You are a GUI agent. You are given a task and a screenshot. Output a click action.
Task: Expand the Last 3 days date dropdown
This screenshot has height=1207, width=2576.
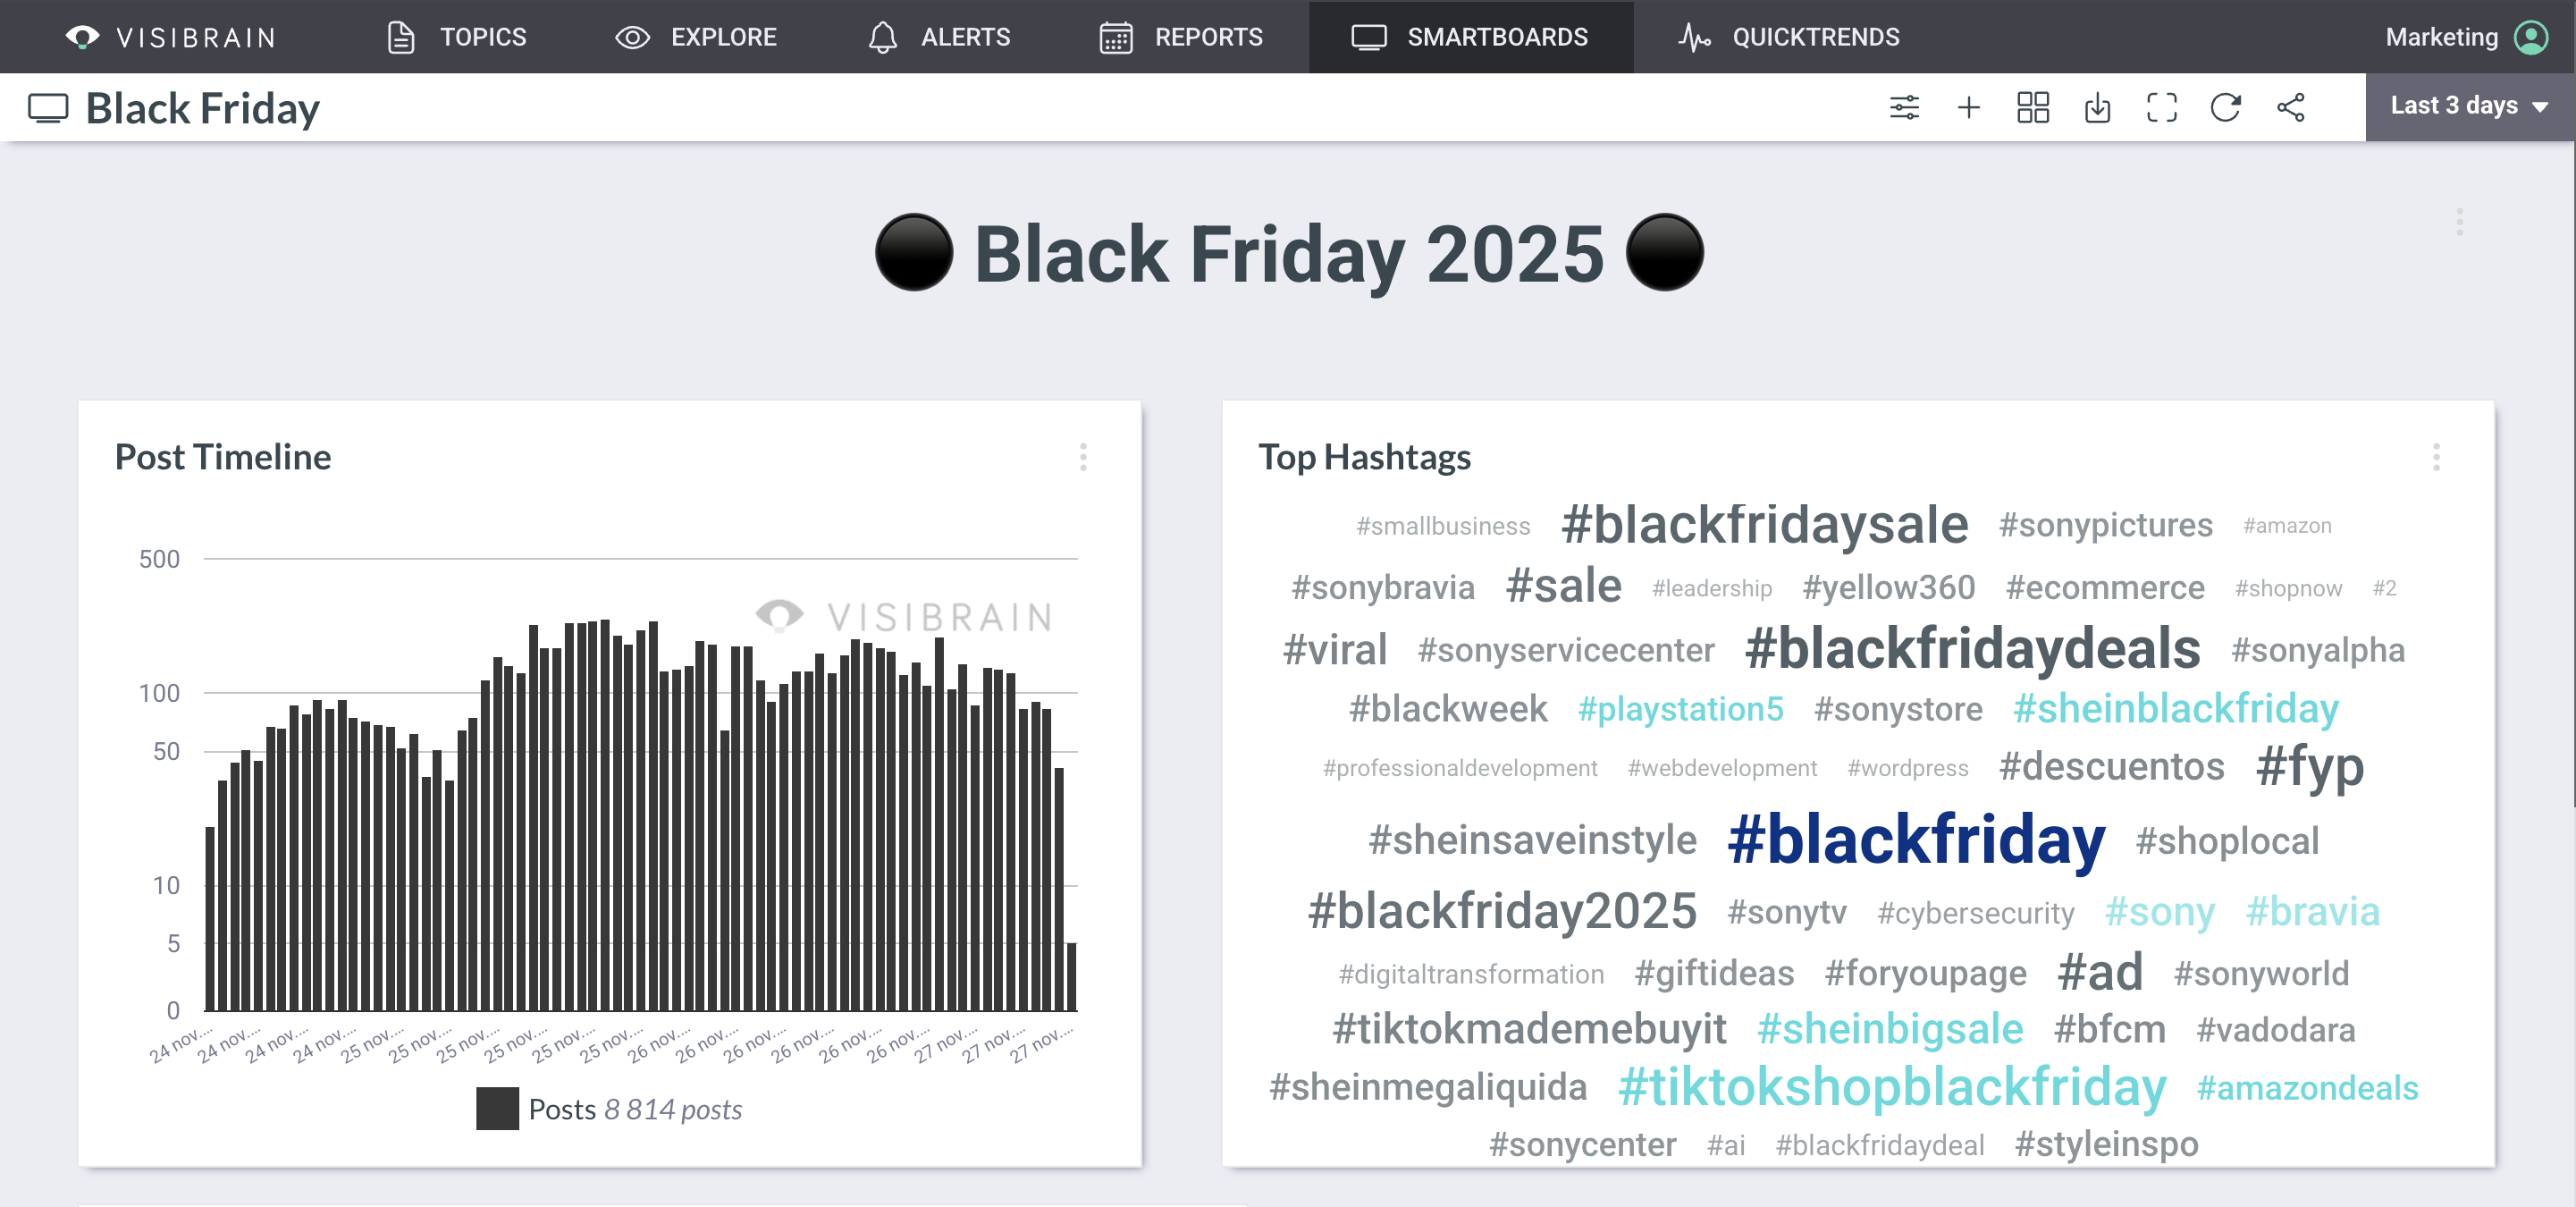point(2468,106)
